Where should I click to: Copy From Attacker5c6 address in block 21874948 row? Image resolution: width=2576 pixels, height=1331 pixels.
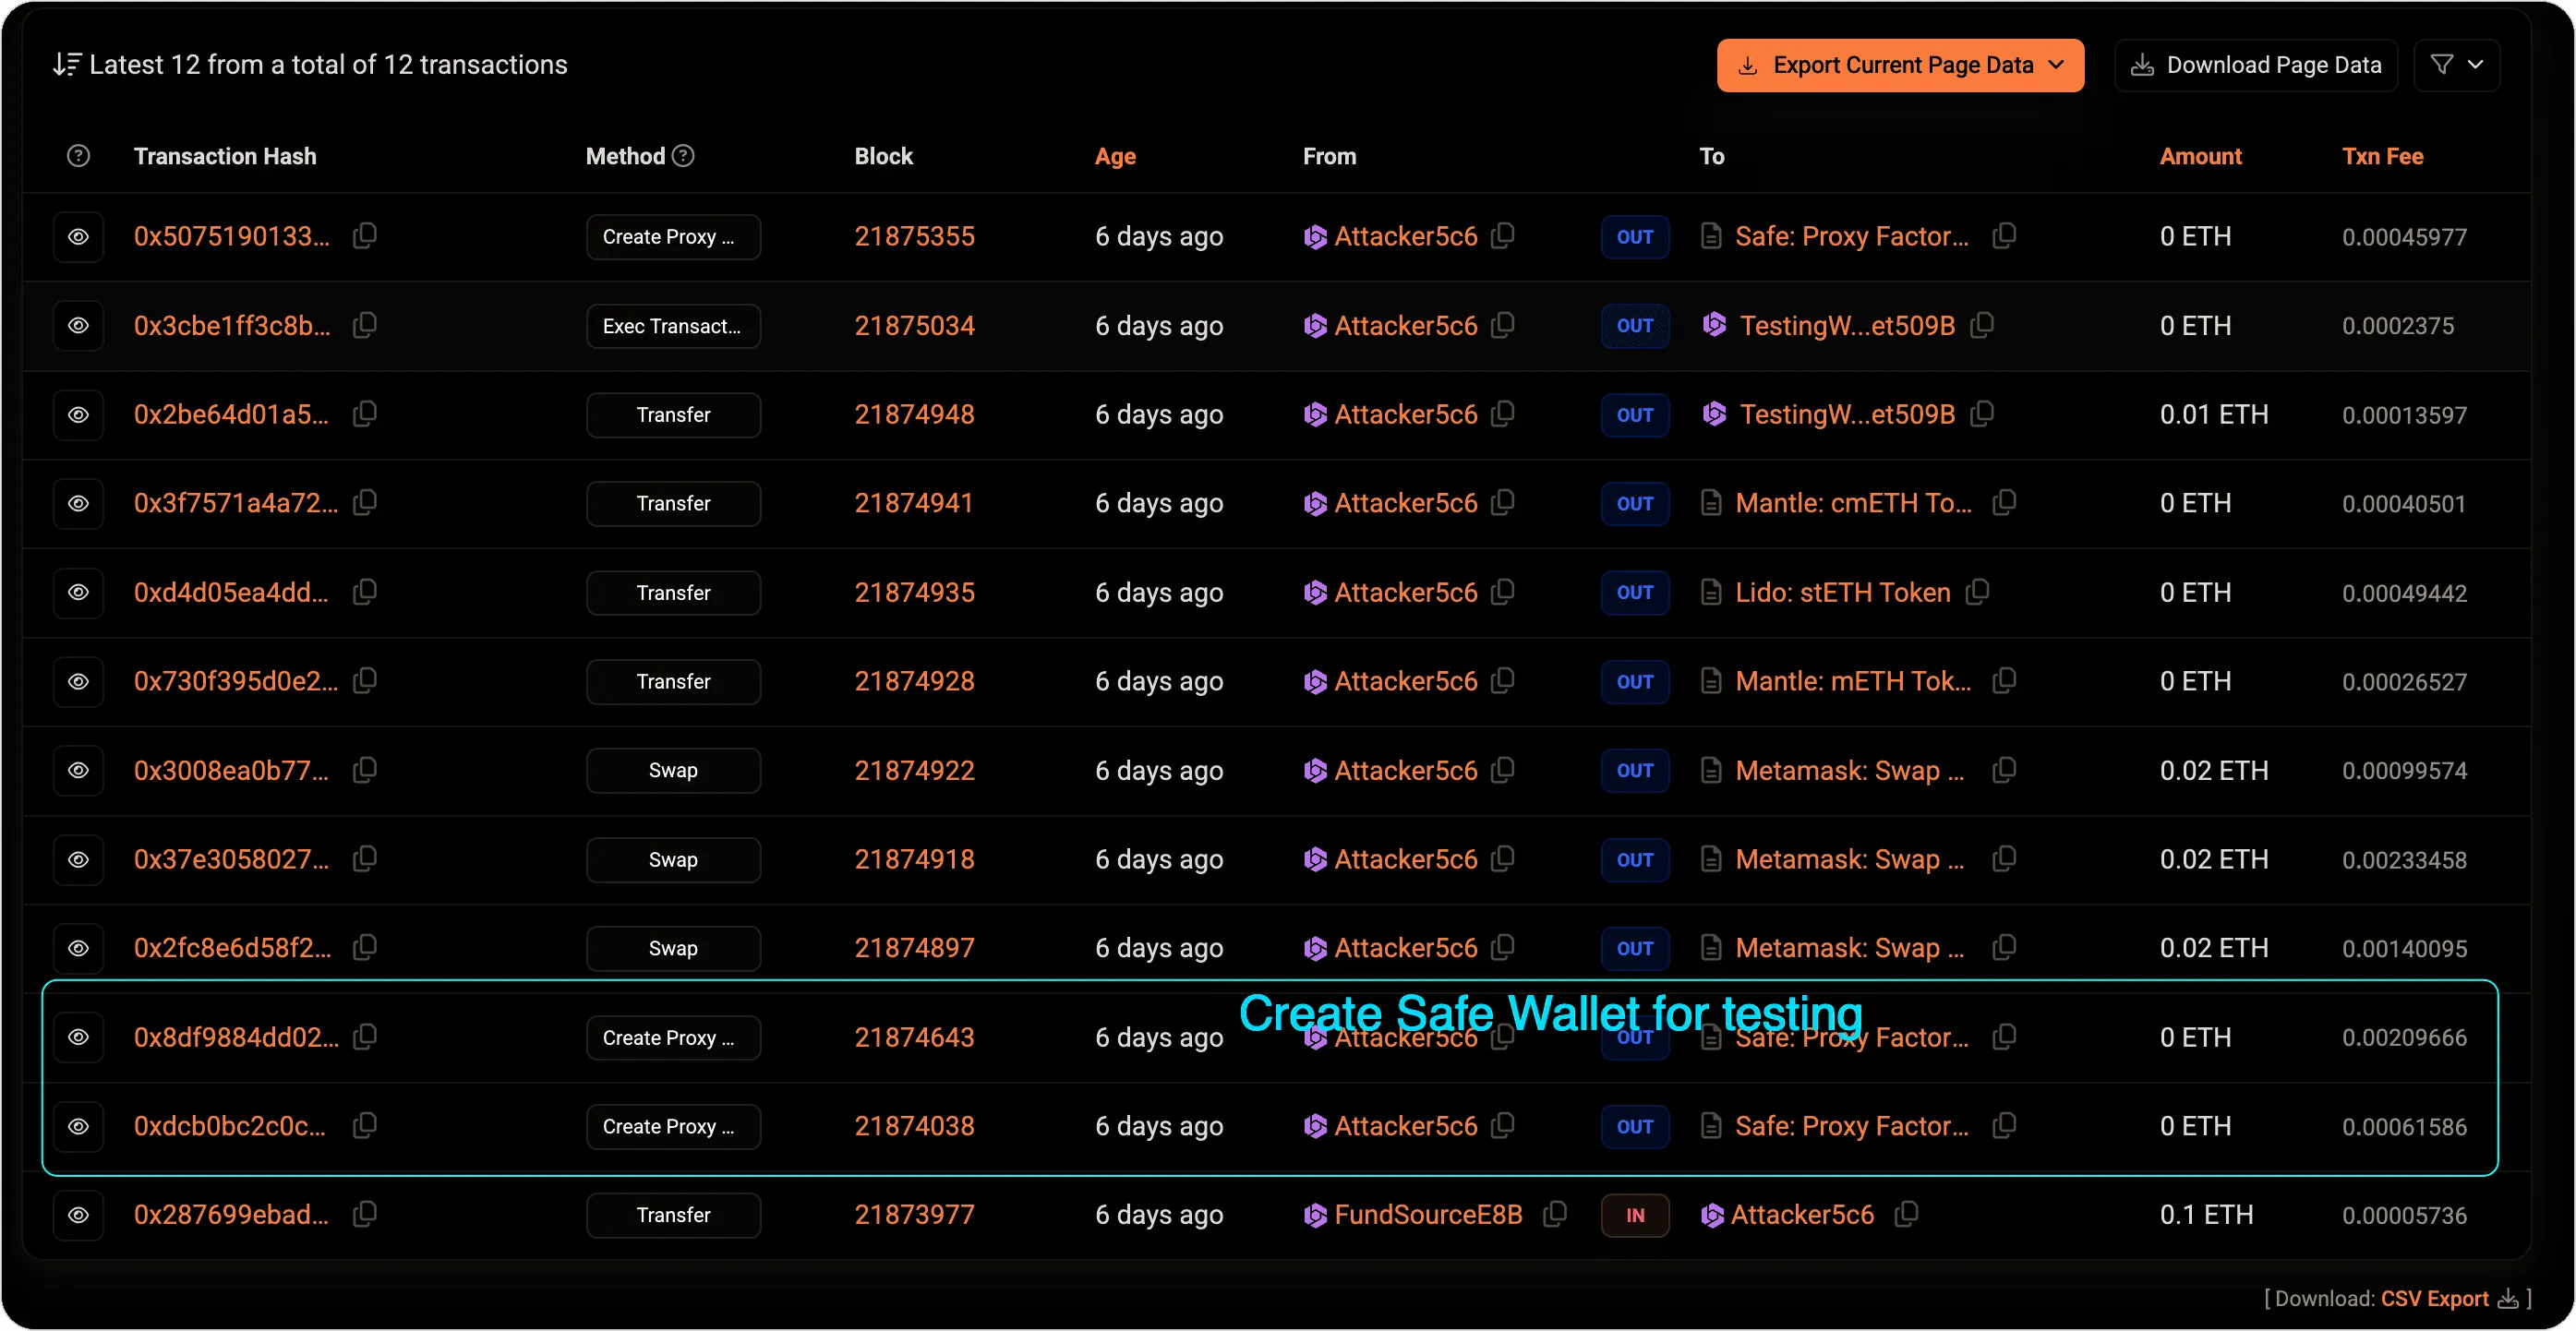(1502, 414)
